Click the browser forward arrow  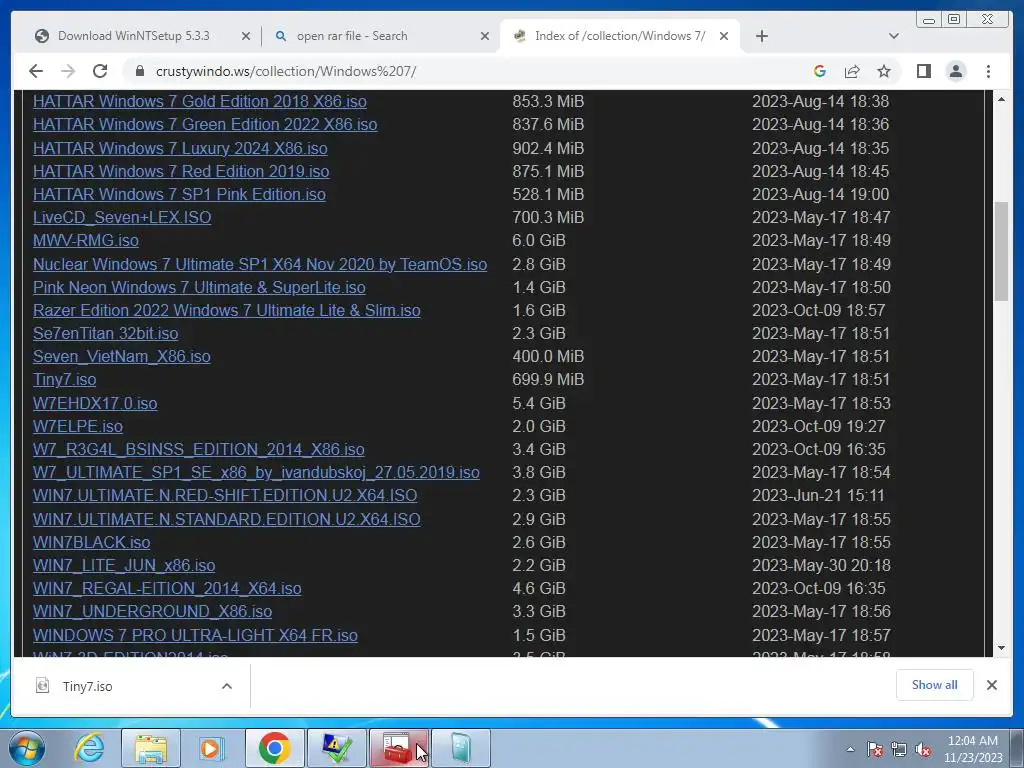click(x=68, y=71)
